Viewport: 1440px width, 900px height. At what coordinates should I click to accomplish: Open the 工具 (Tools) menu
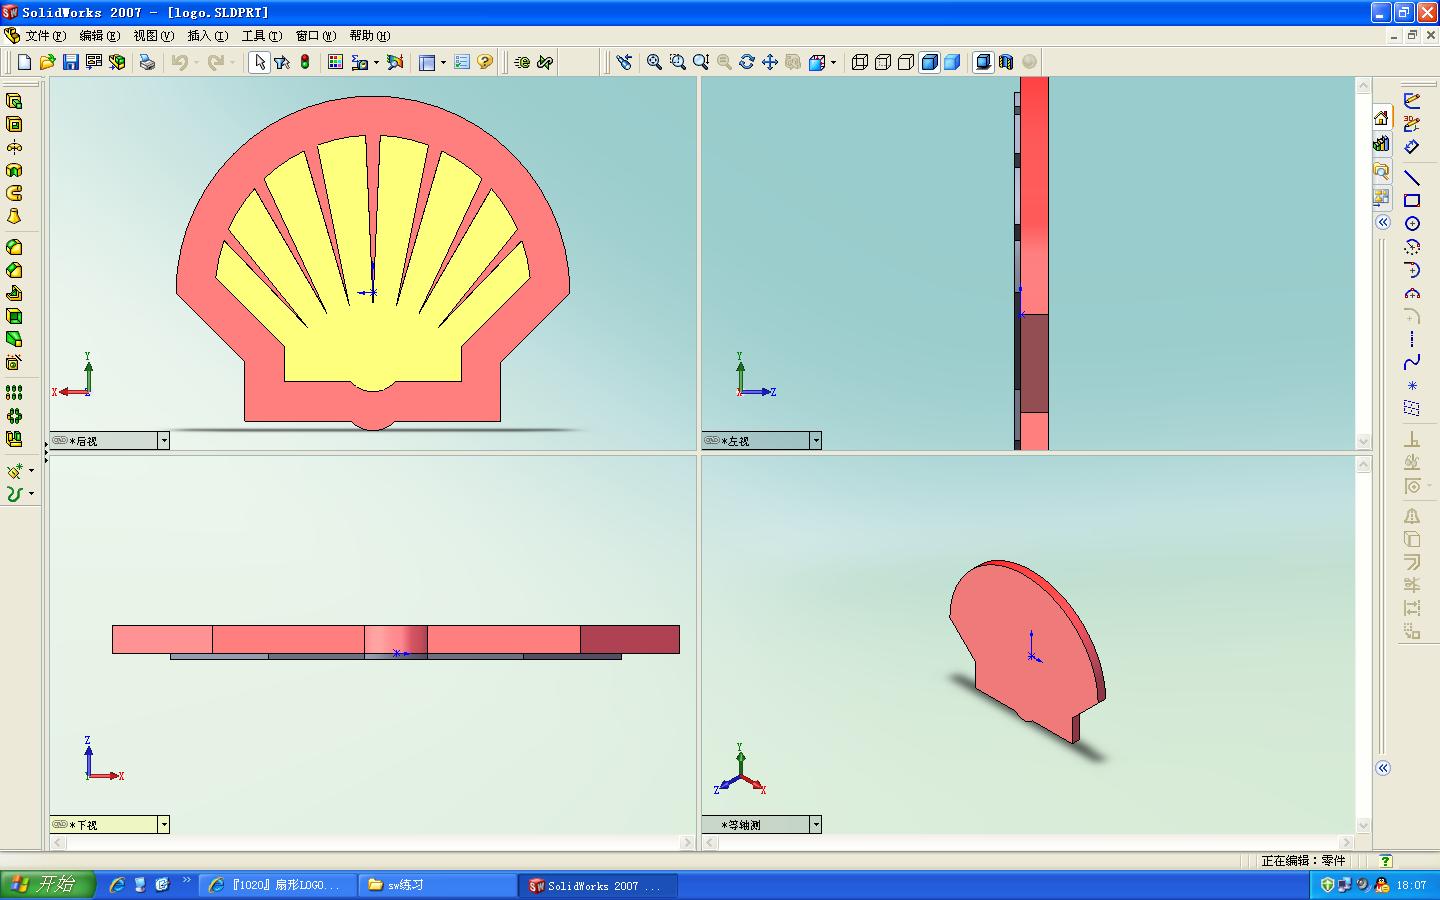[x=261, y=36]
